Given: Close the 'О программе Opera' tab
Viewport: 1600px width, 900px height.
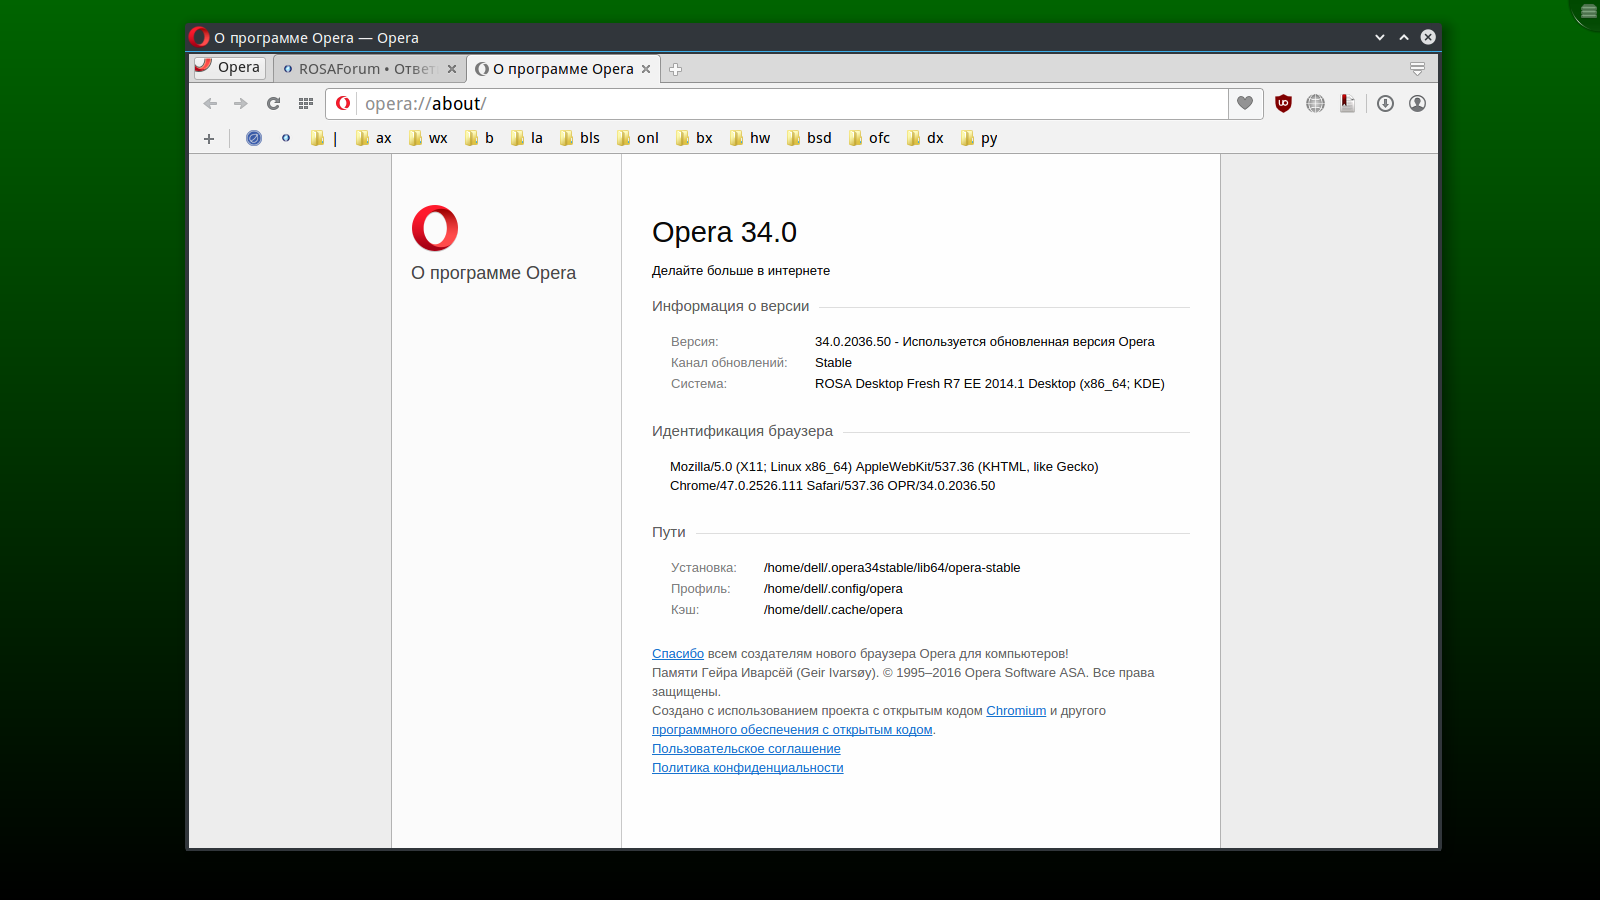Looking at the screenshot, I should click(646, 69).
